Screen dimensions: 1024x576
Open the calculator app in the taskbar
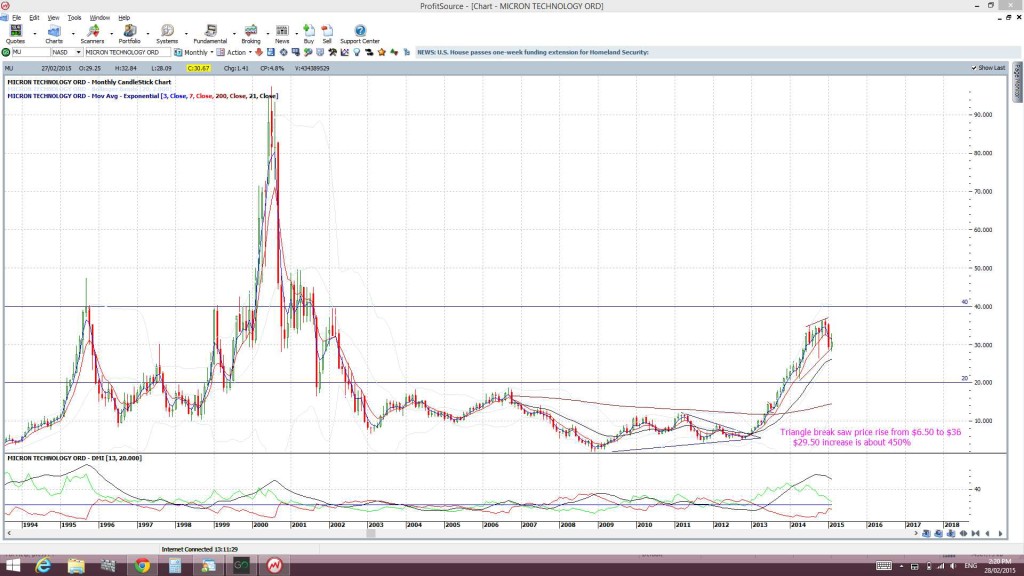(x=175, y=566)
